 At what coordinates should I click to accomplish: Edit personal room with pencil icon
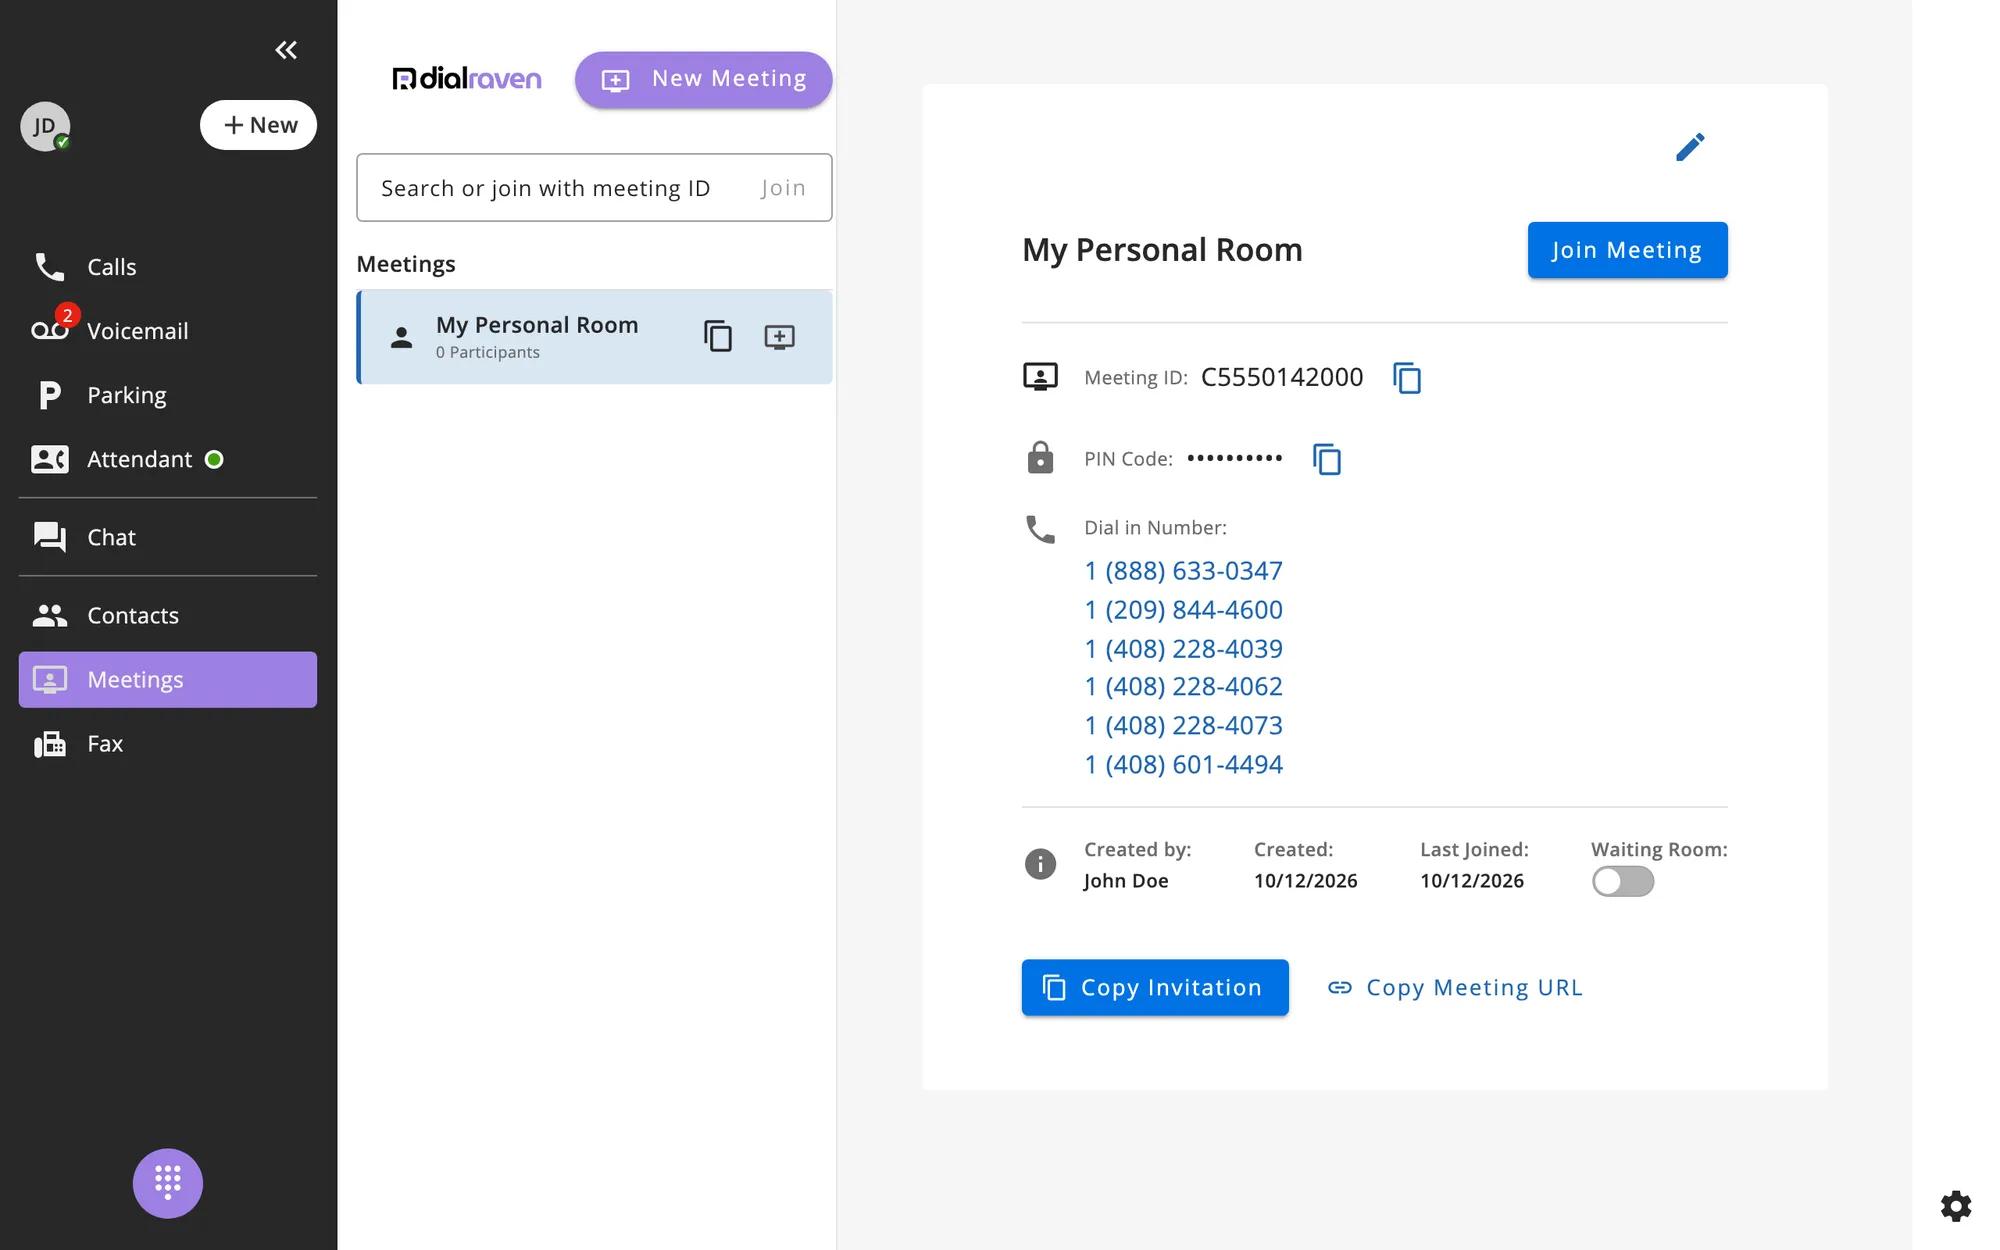(x=1690, y=147)
